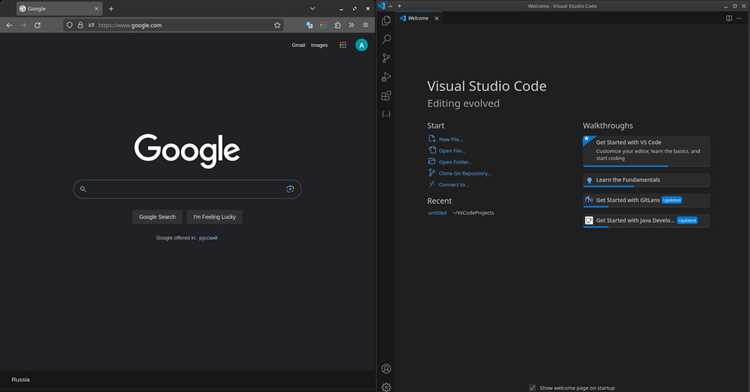Open the Extensions view in VS Code
Viewport: 750px width, 392px height.
(386, 96)
